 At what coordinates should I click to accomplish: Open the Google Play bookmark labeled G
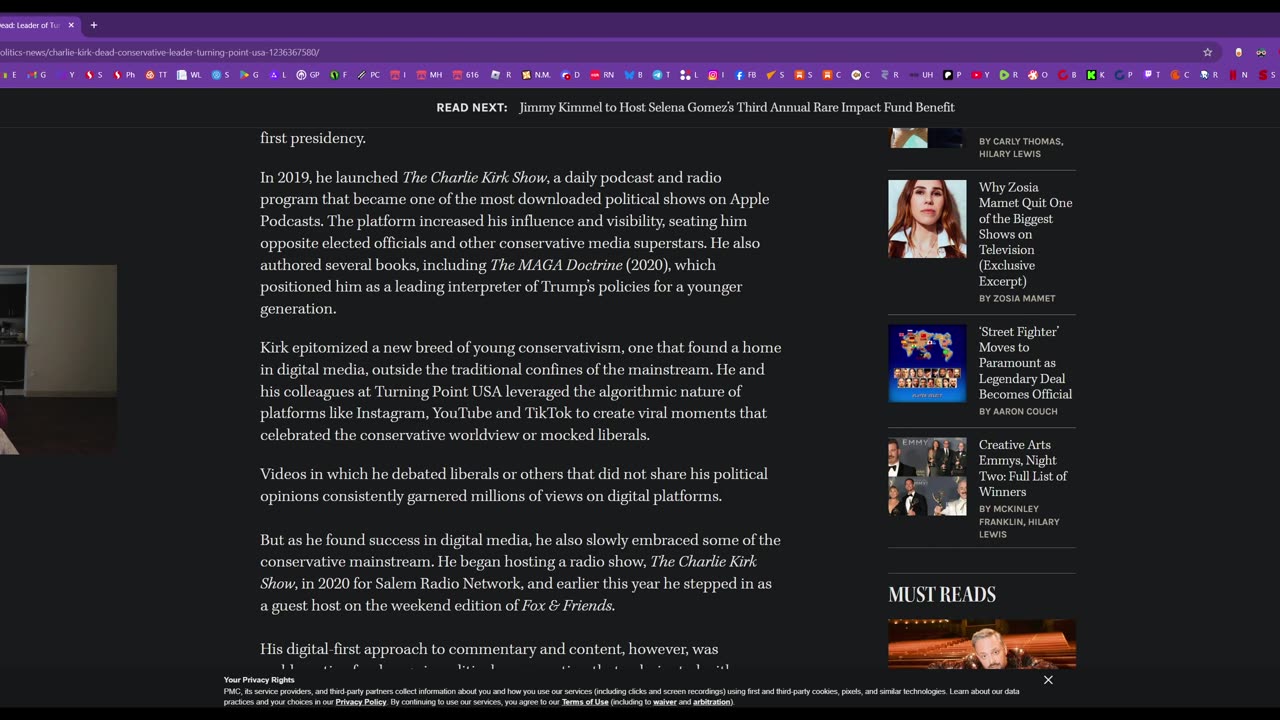[249, 75]
